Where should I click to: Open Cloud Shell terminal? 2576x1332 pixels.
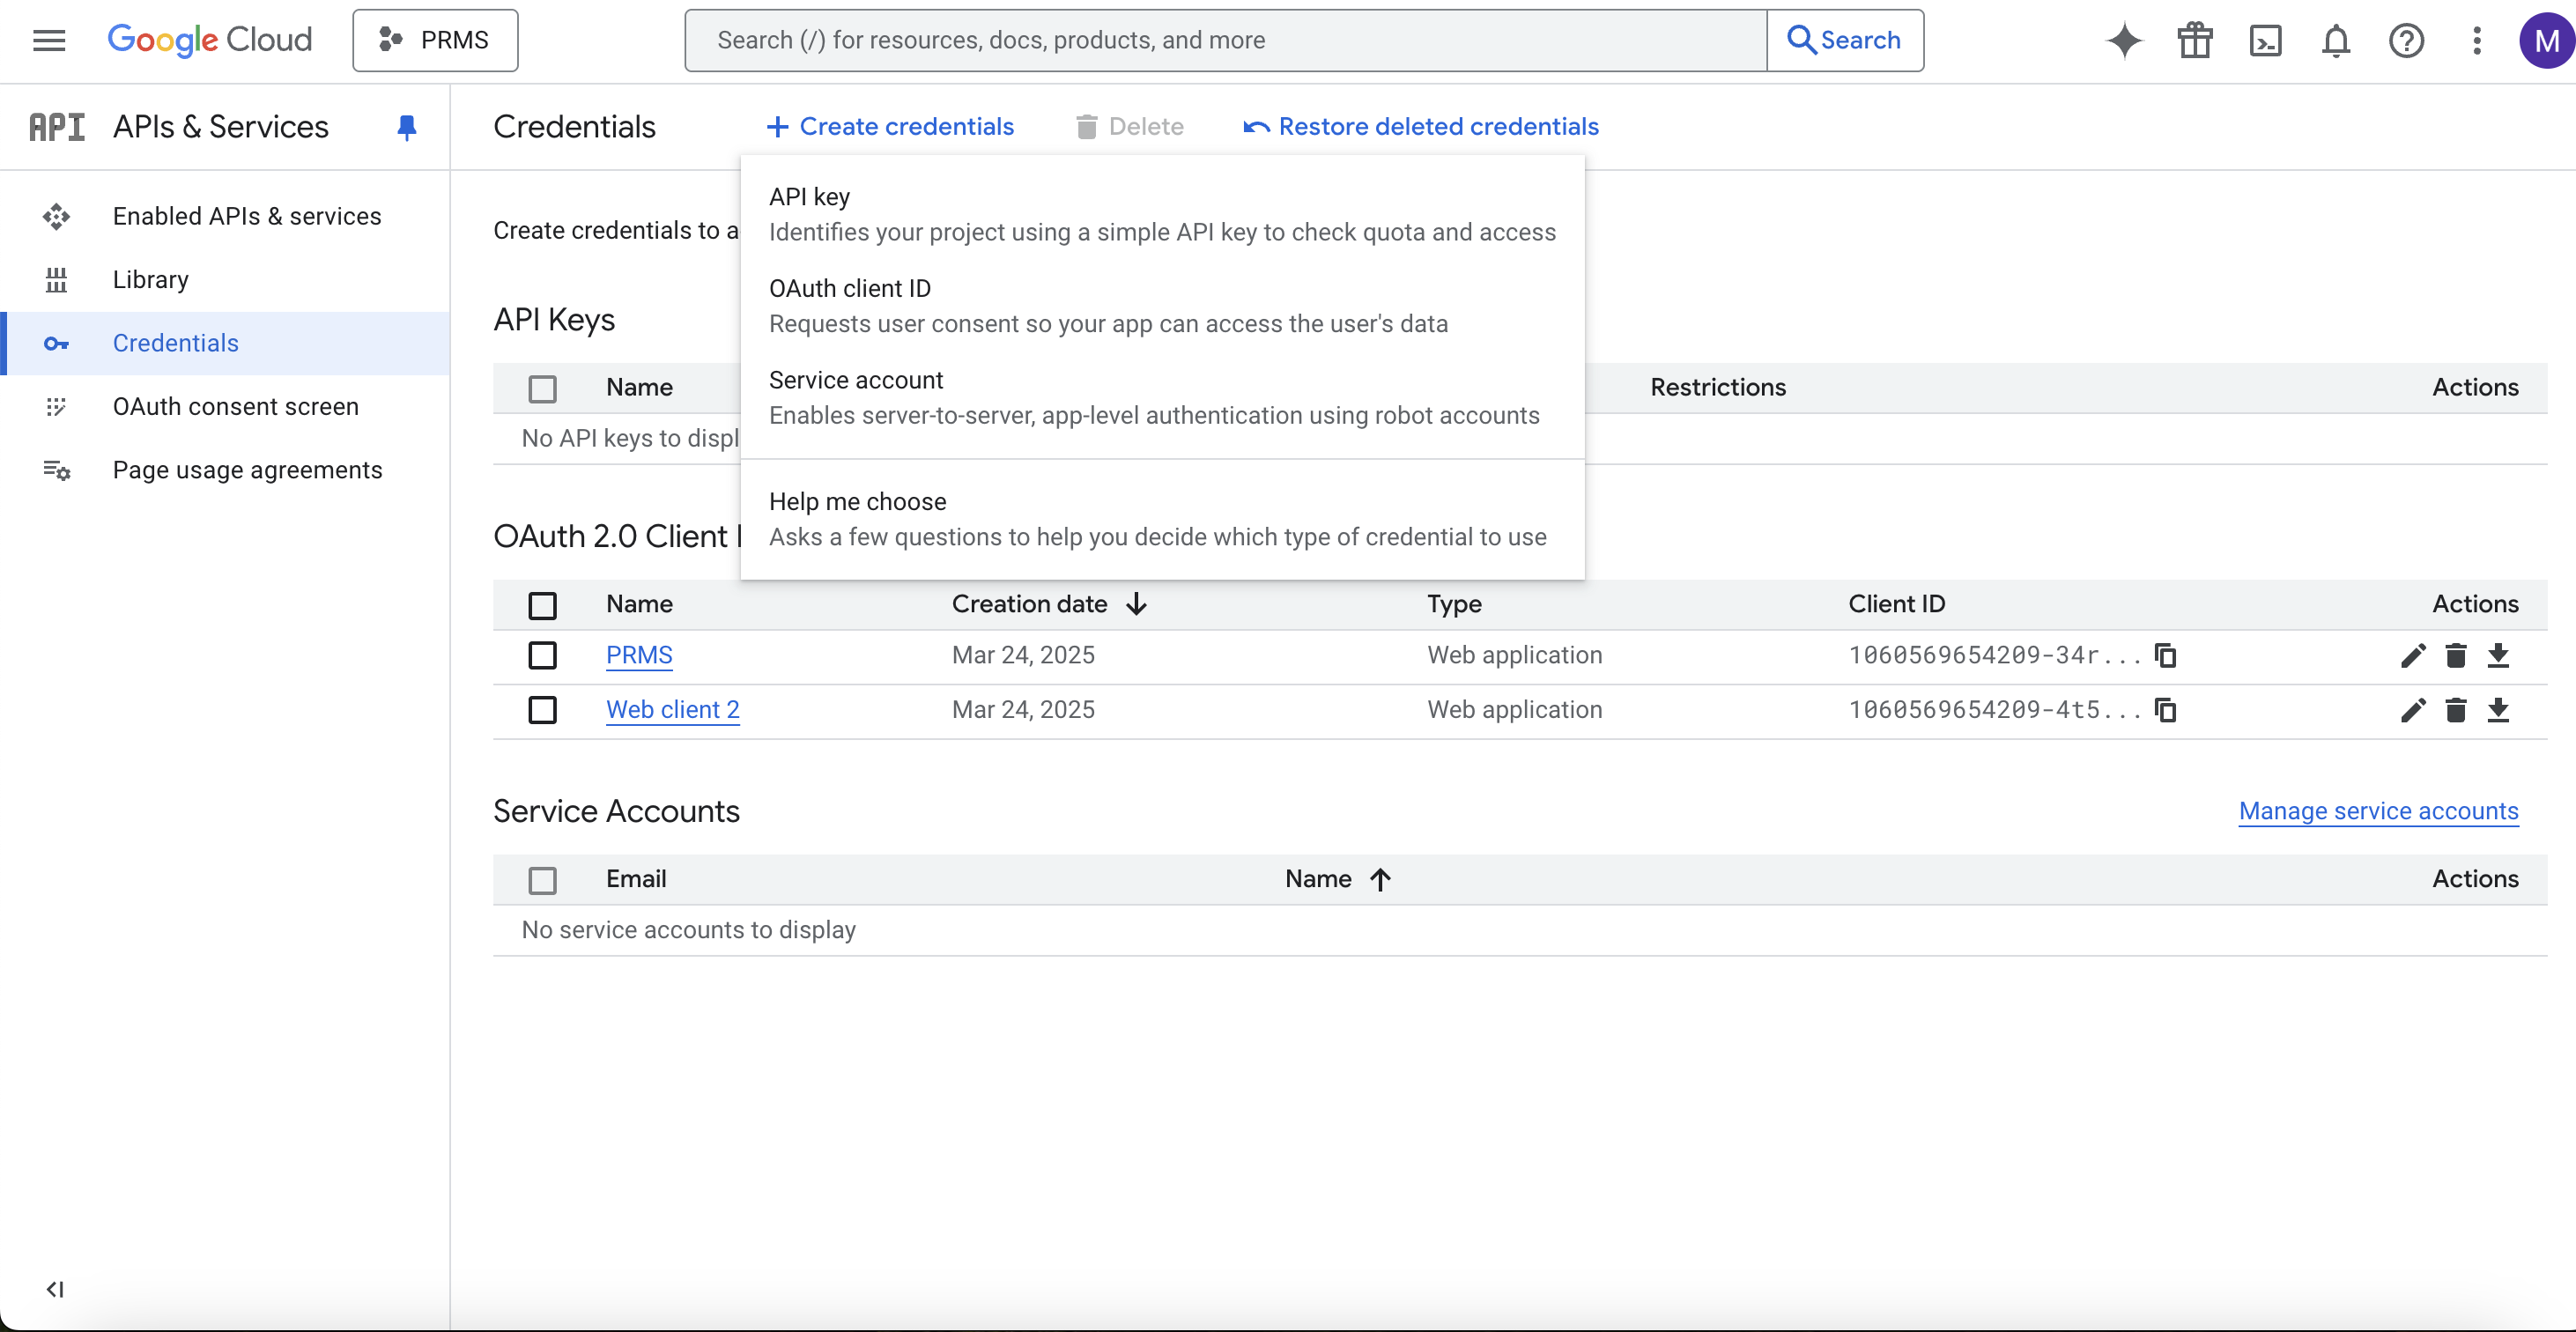pos(2266,40)
